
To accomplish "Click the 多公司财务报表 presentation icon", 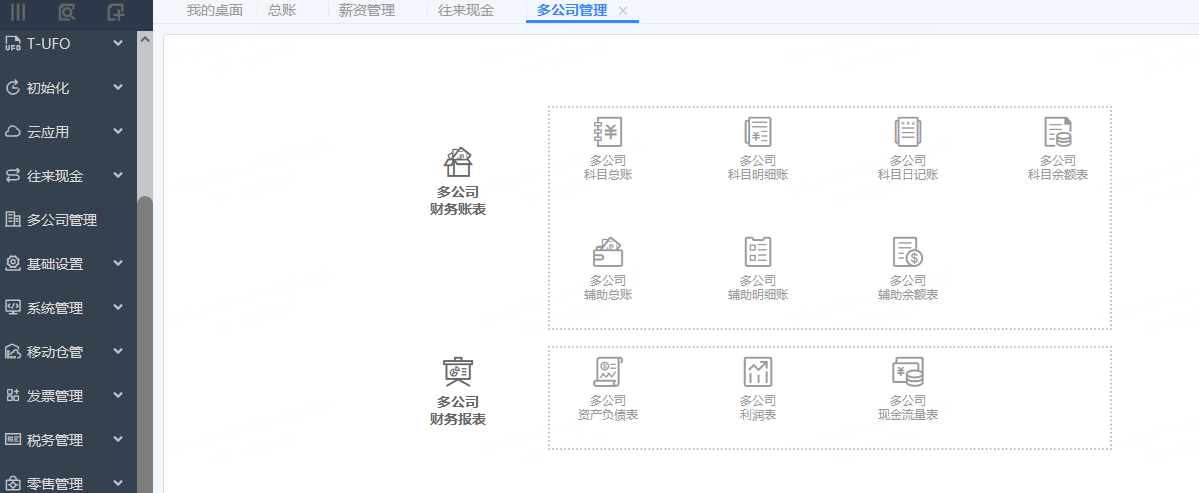I will [x=458, y=371].
